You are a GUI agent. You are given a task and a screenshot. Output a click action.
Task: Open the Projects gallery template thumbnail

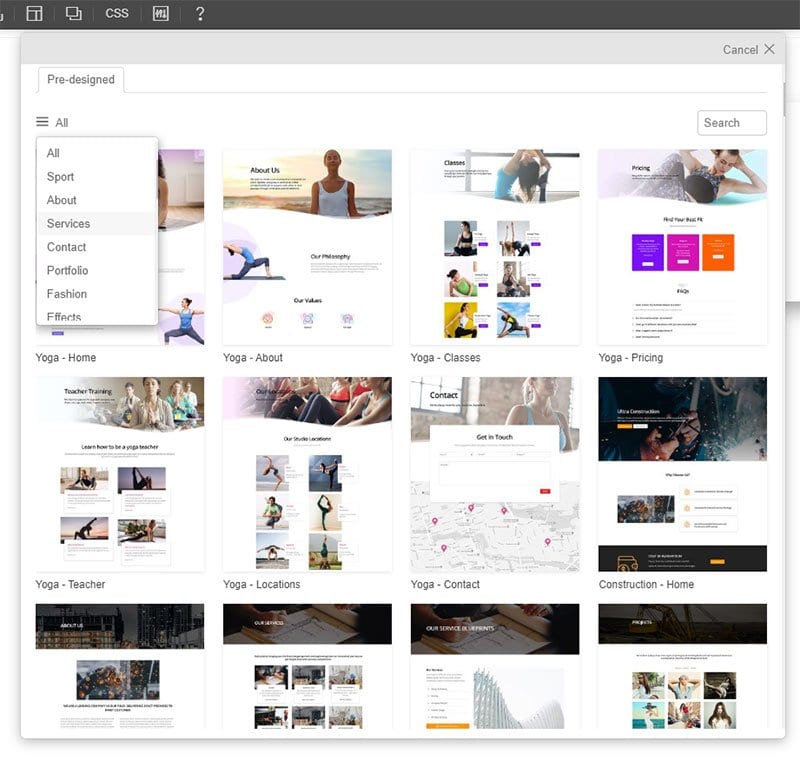click(x=683, y=666)
